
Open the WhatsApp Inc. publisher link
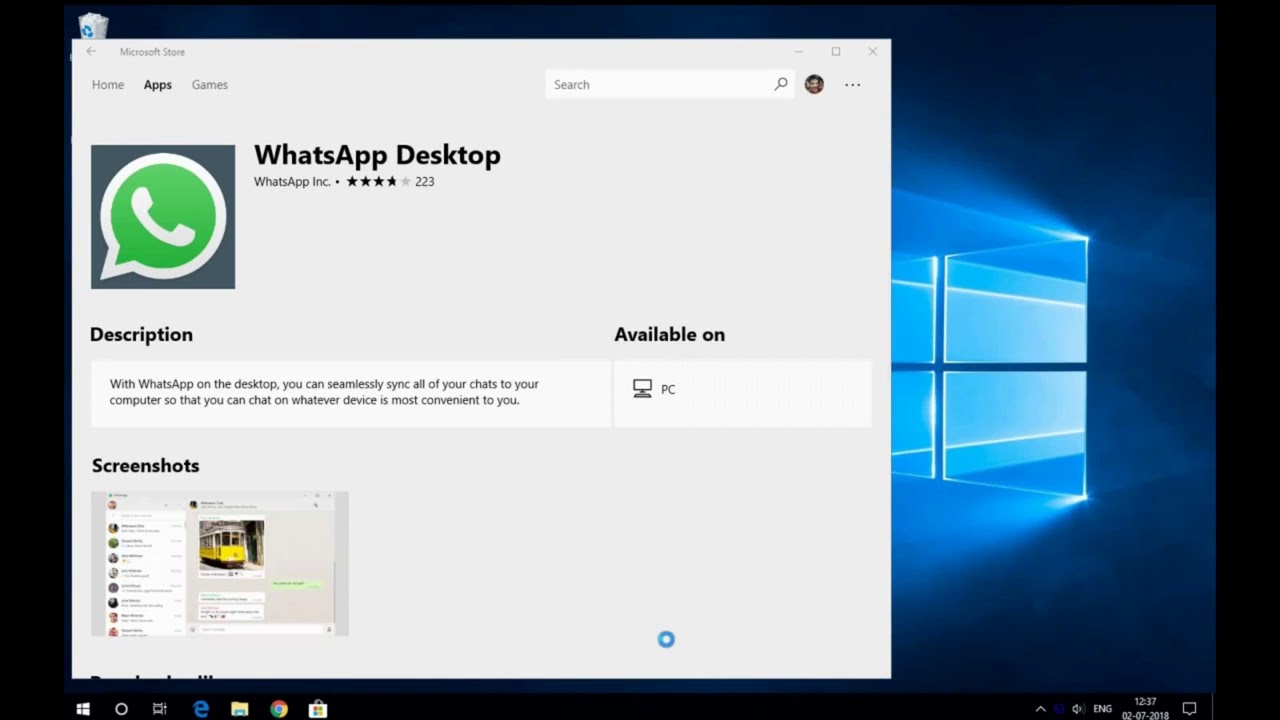[292, 182]
